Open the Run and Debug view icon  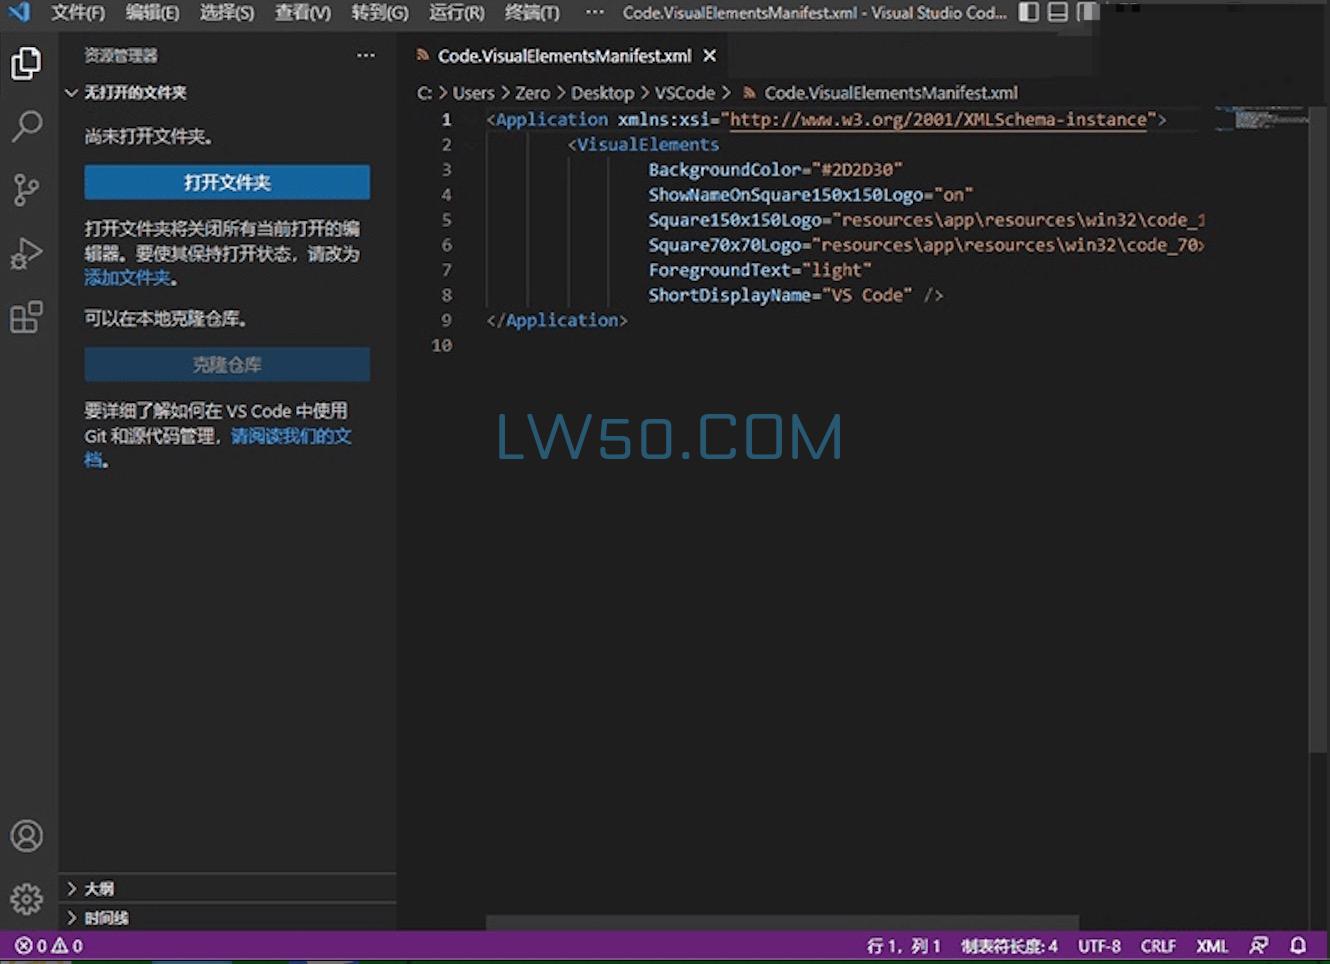click(x=27, y=253)
